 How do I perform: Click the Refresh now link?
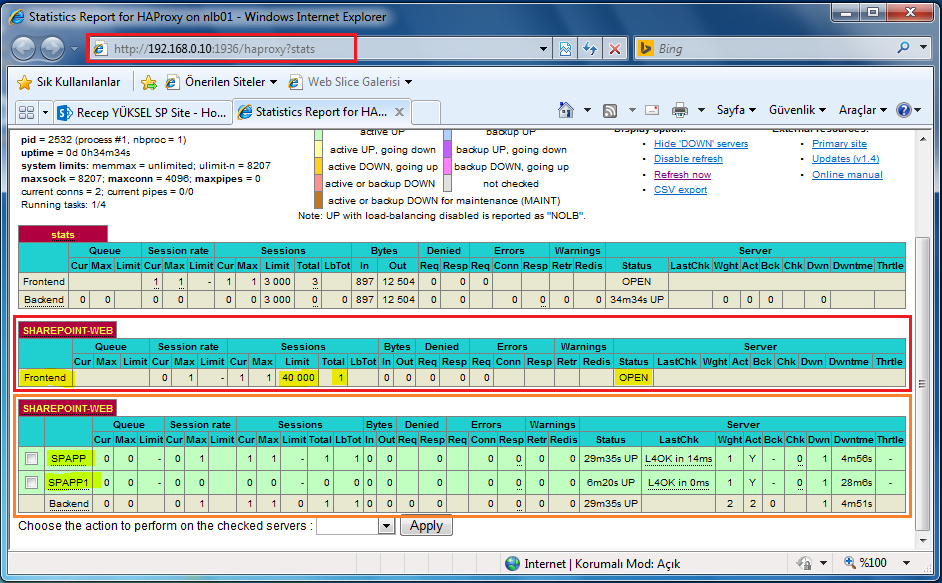(682, 174)
